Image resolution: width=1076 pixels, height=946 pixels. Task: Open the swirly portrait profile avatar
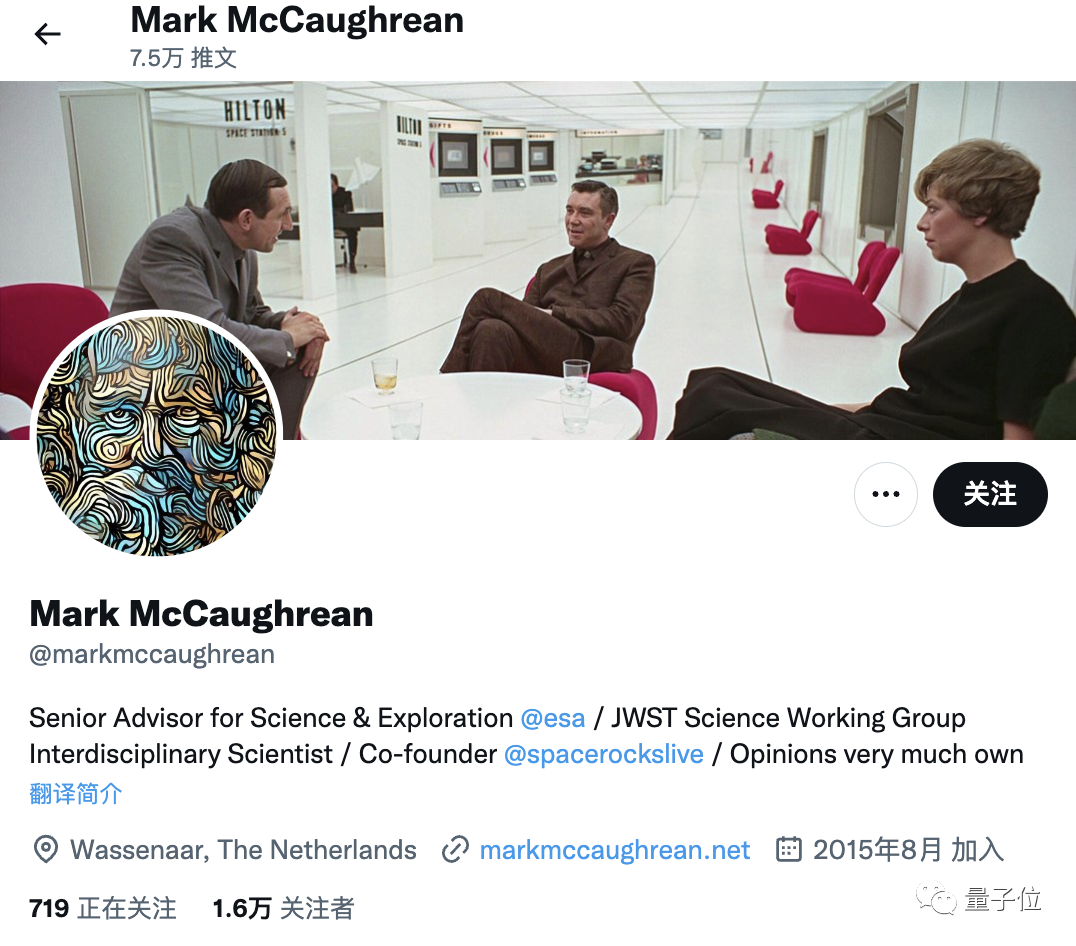(x=157, y=434)
